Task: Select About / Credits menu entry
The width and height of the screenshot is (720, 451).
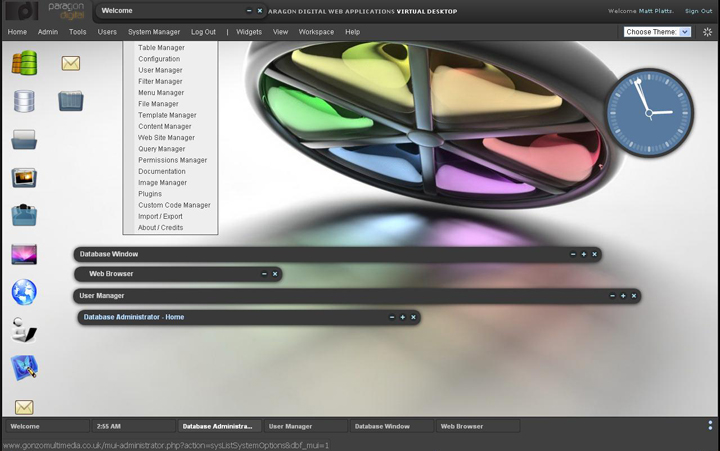Action: coord(161,228)
